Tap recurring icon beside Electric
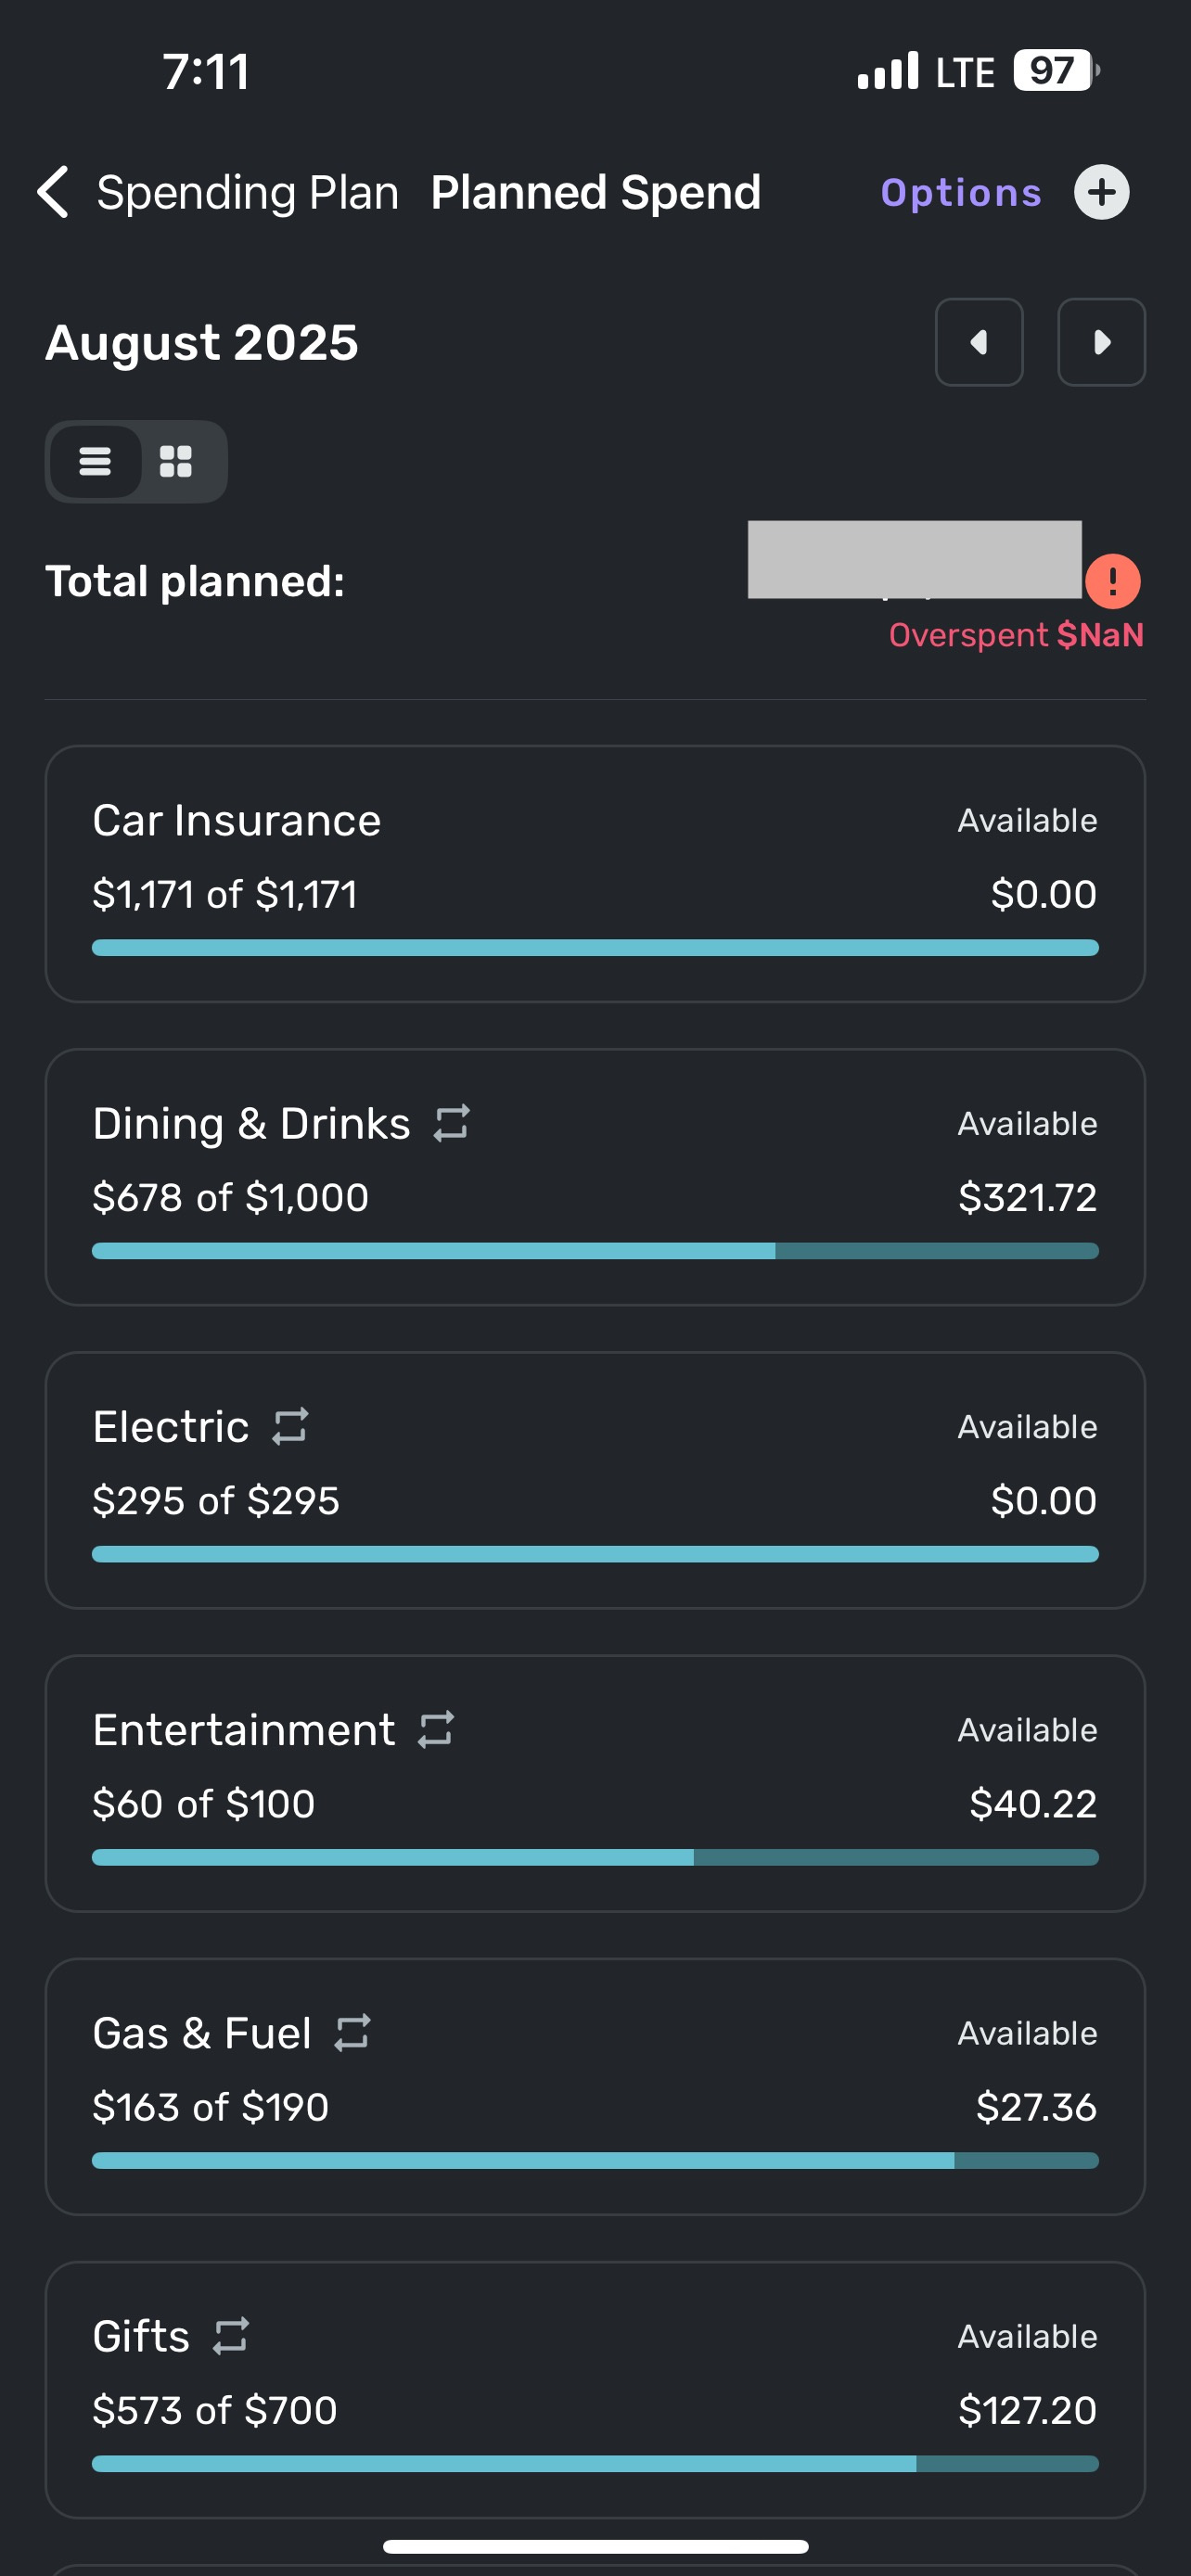Image resolution: width=1191 pixels, height=2576 pixels. [291, 1426]
